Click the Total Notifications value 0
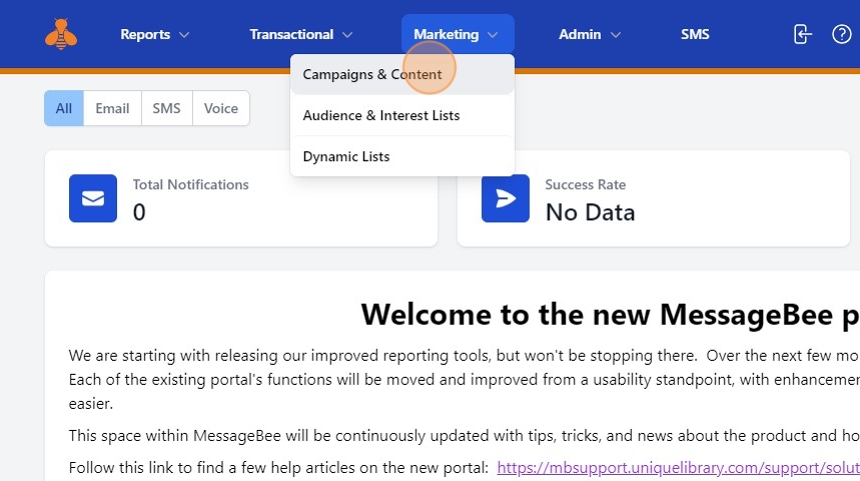860x481 pixels. click(139, 212)
